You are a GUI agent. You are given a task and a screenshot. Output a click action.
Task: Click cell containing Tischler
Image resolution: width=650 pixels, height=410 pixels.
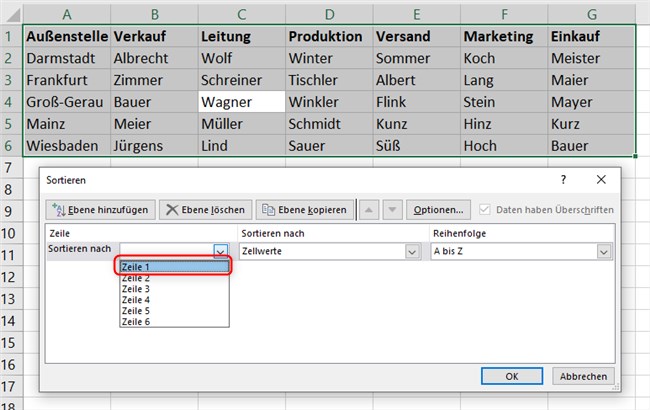(329, 80)
